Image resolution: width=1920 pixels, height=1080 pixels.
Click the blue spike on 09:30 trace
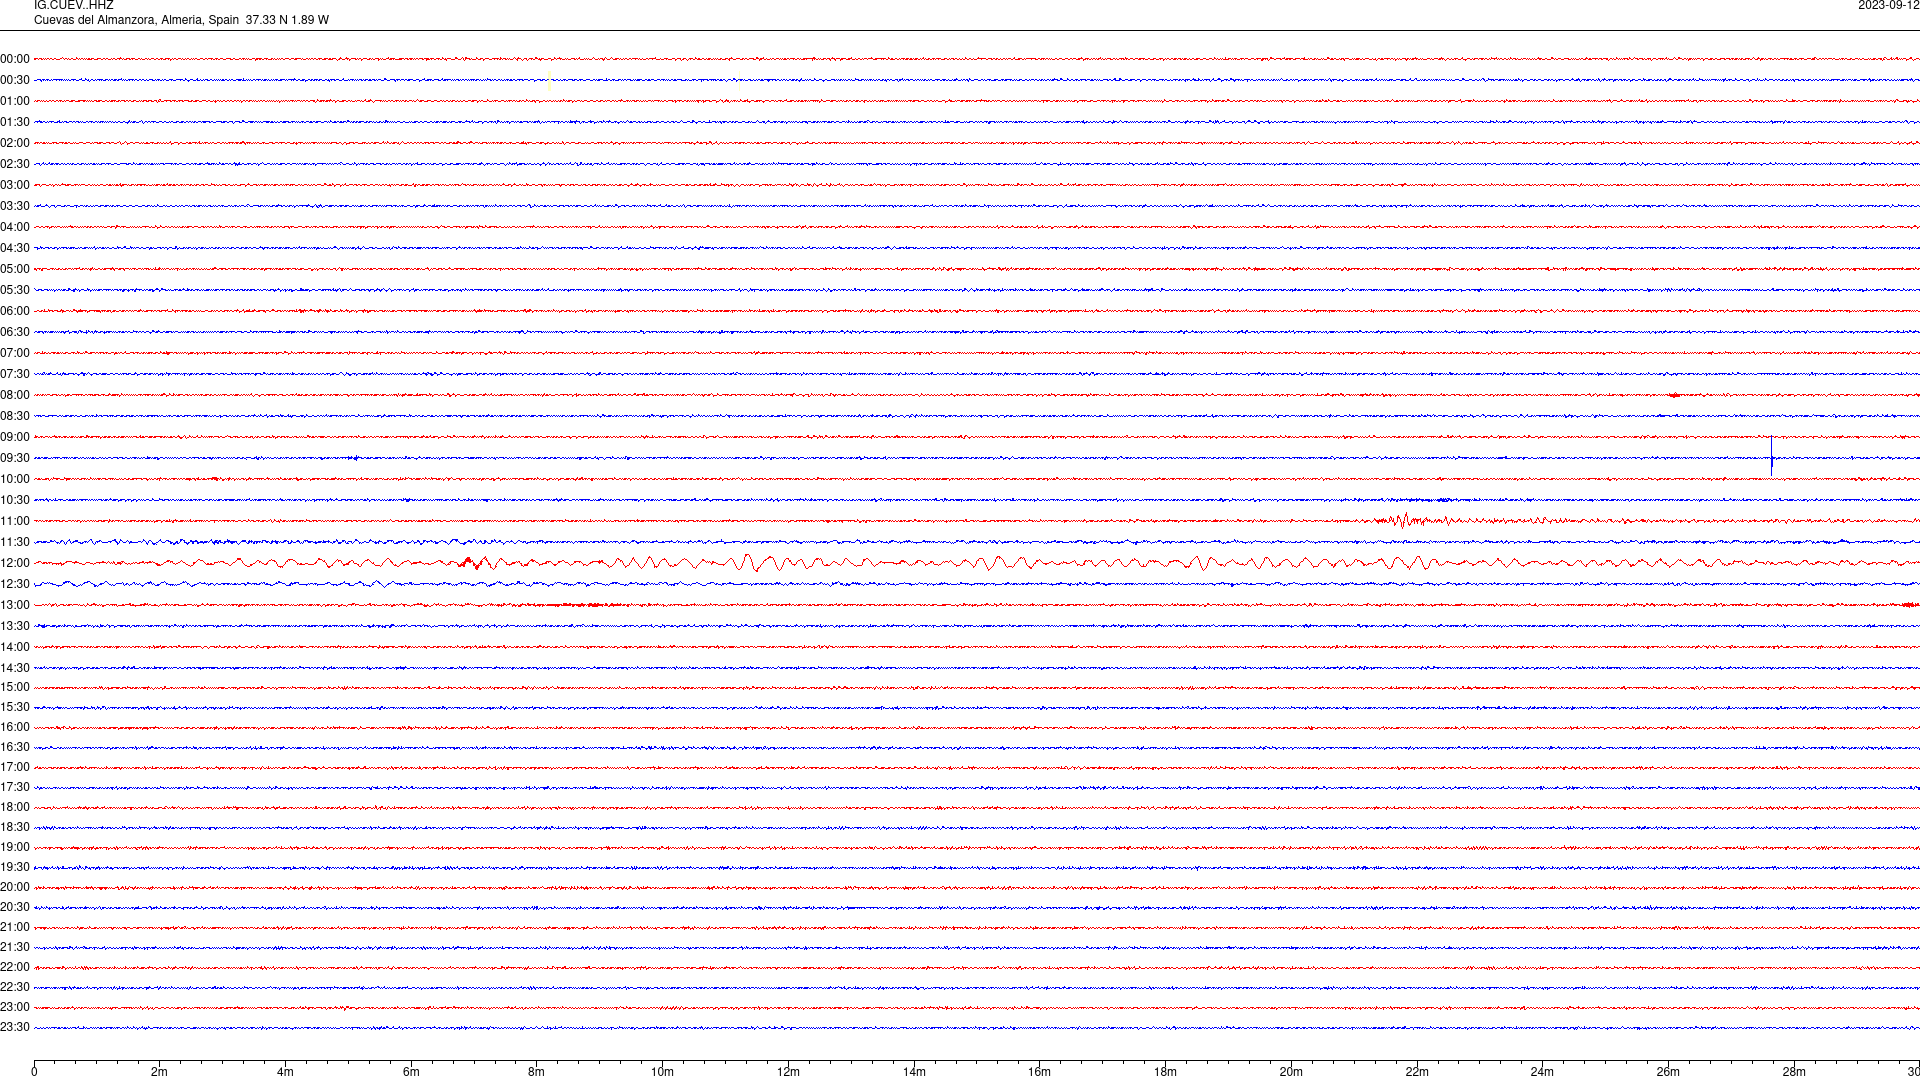tap(1771, 456)
